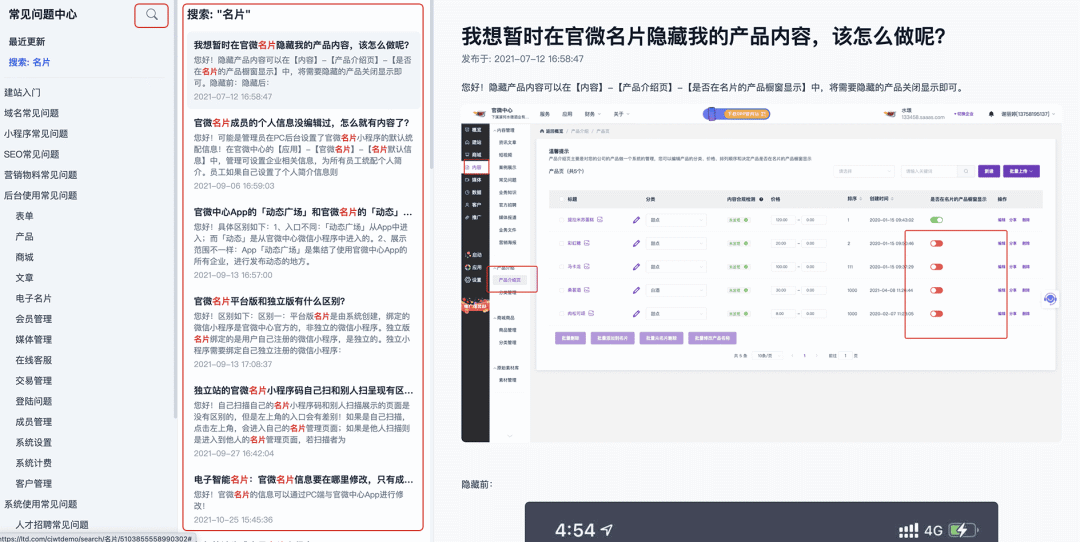Open 服务 in embedded top navigation
Viewport: 1080px width, 542px height.
pyautogui.click(x=545, y=114)
